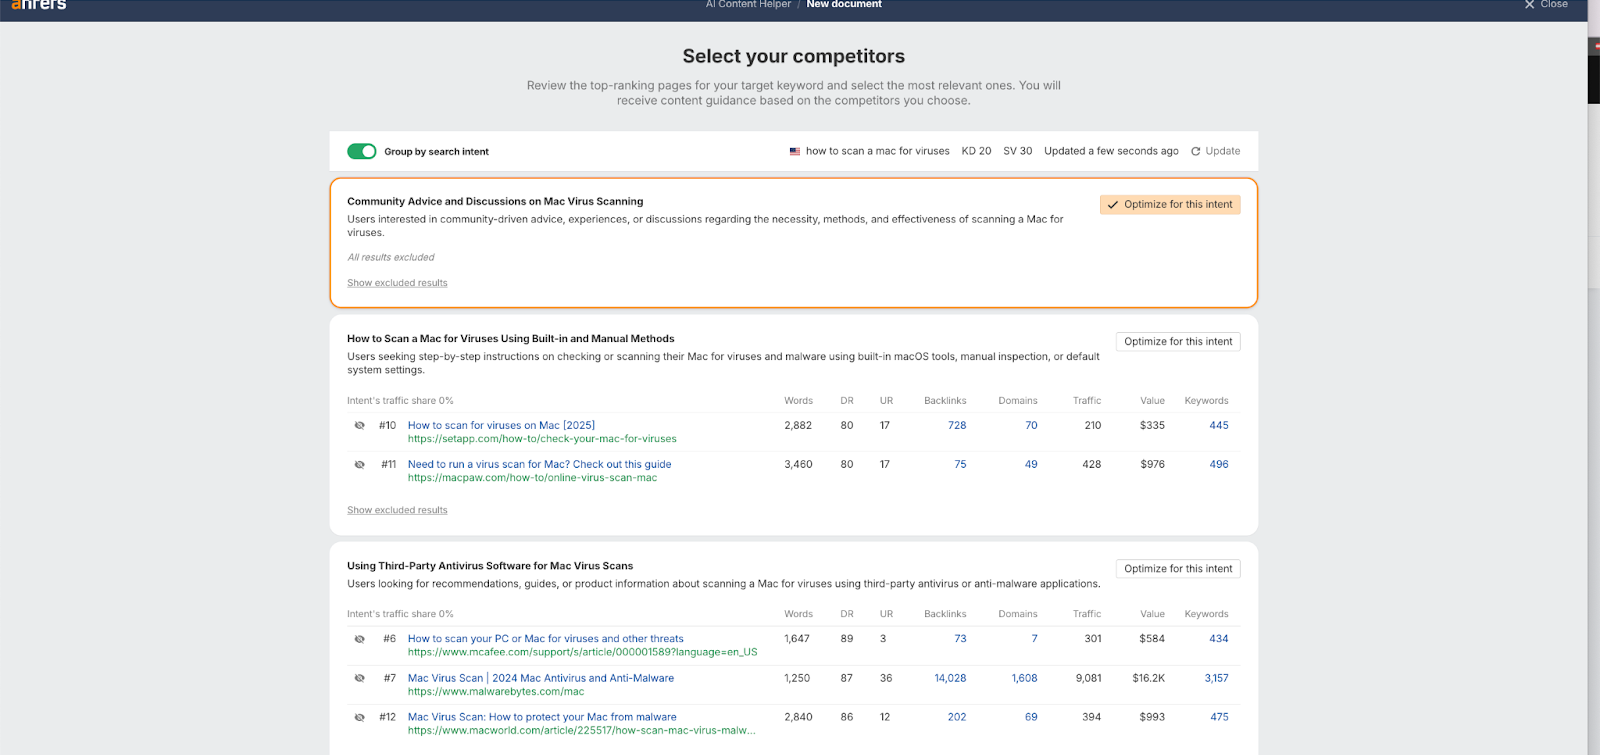Exclude result #11 using eye icon
The image size is (1600, 755).
click(x=360, y=464)
